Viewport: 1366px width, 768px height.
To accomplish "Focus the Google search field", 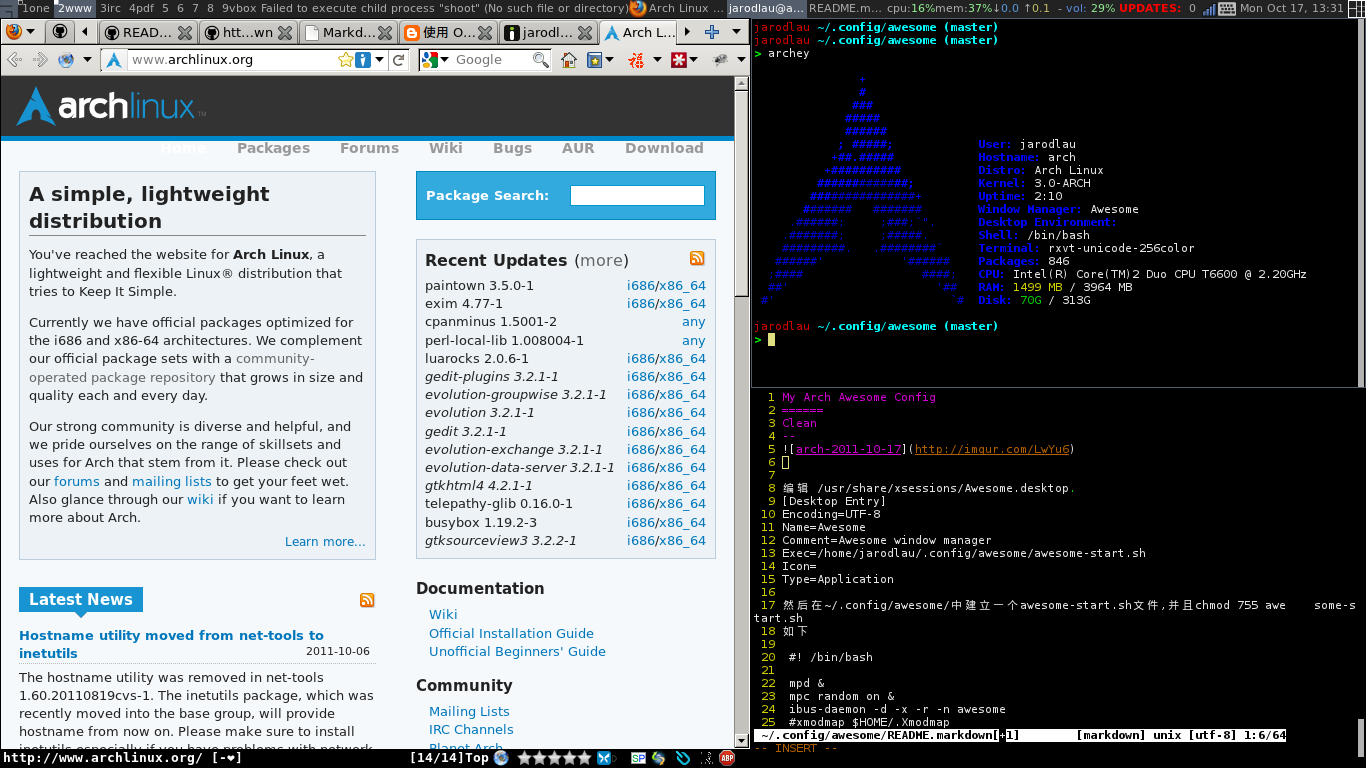I will tap(492, 60).
